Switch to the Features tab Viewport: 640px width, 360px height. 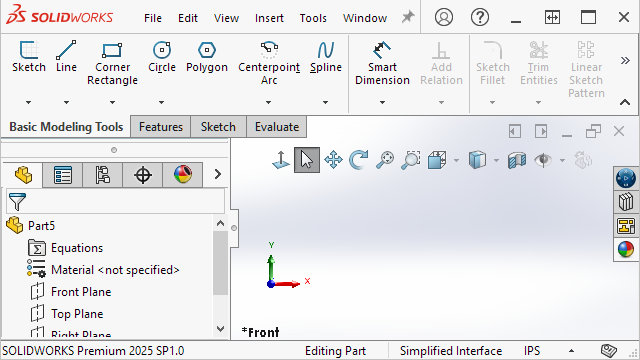coord(160,127)
